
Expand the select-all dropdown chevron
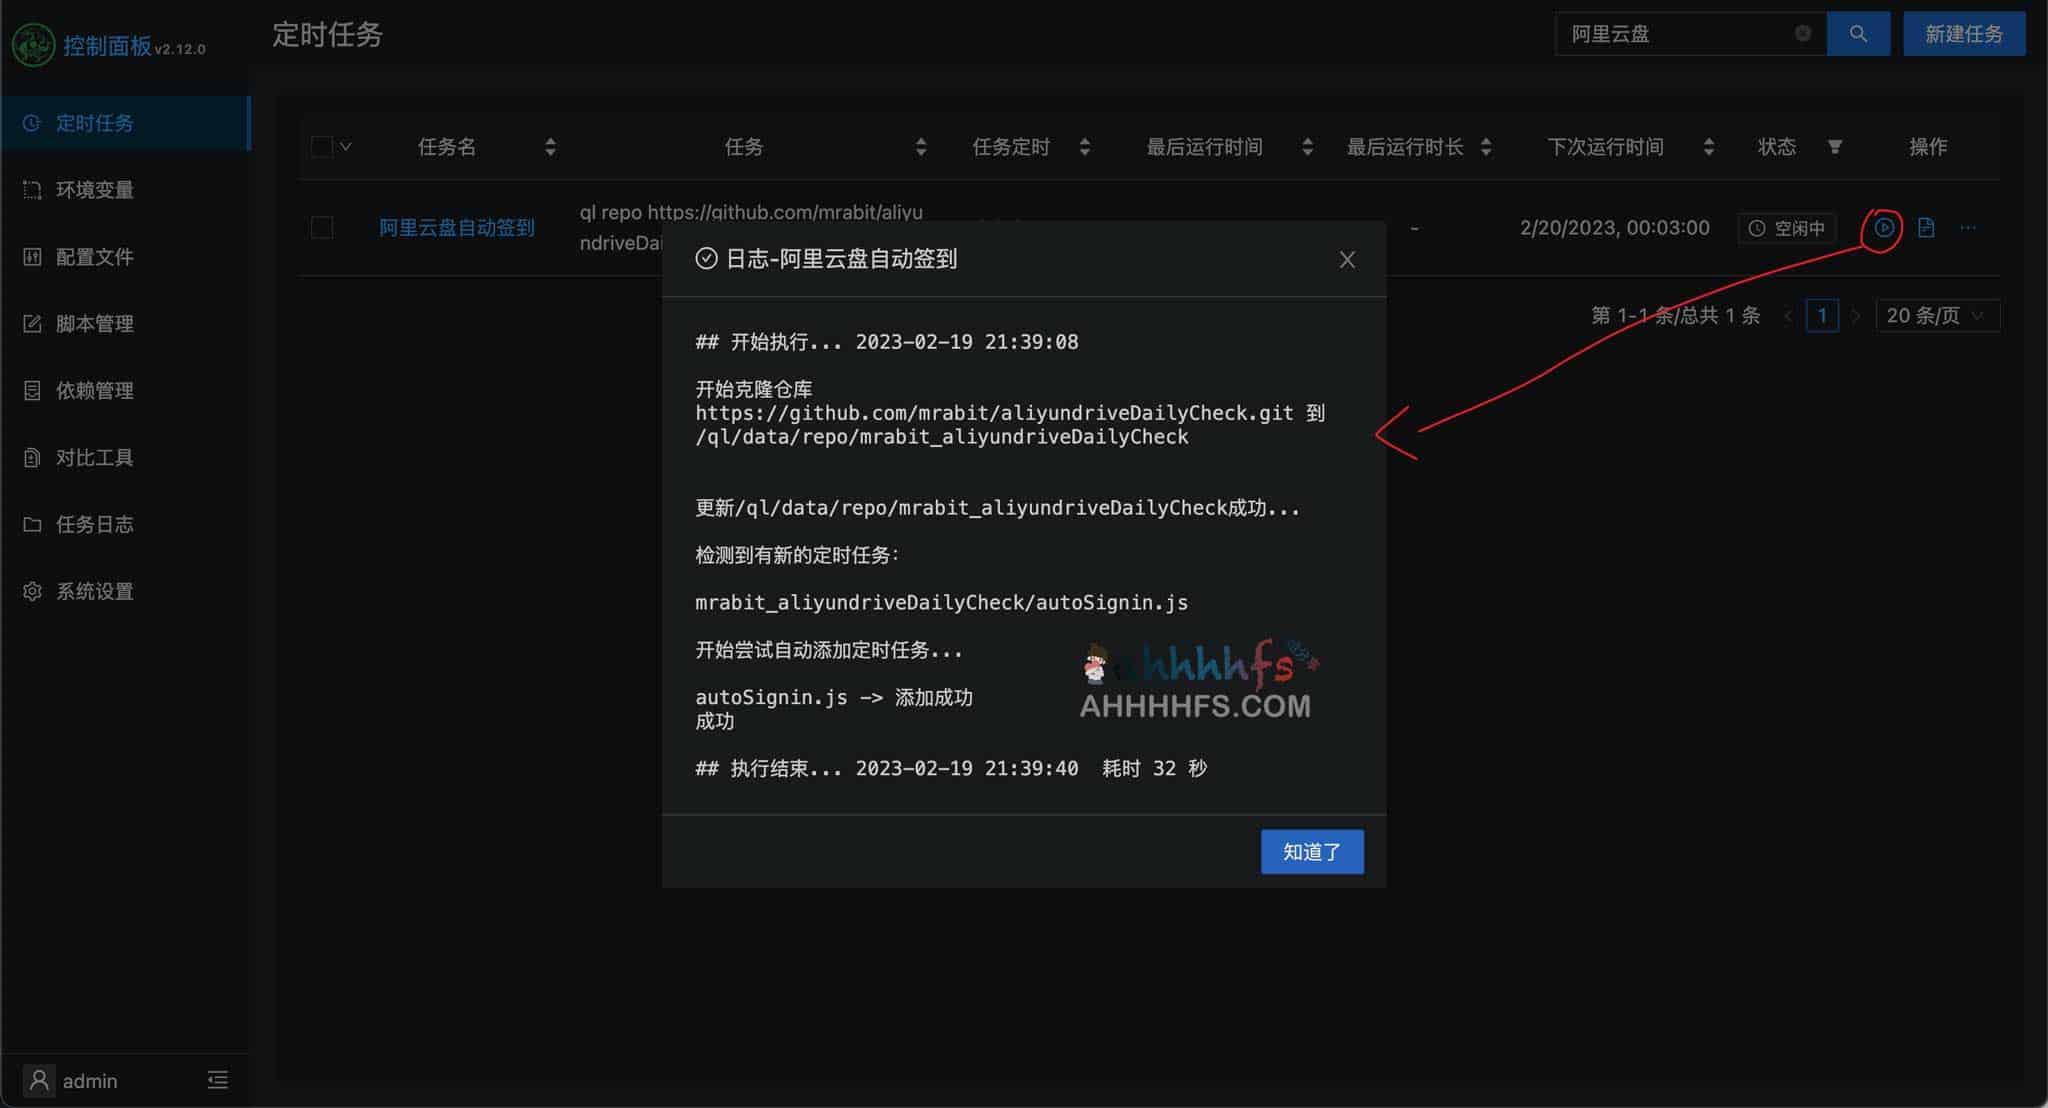(344, 146)
